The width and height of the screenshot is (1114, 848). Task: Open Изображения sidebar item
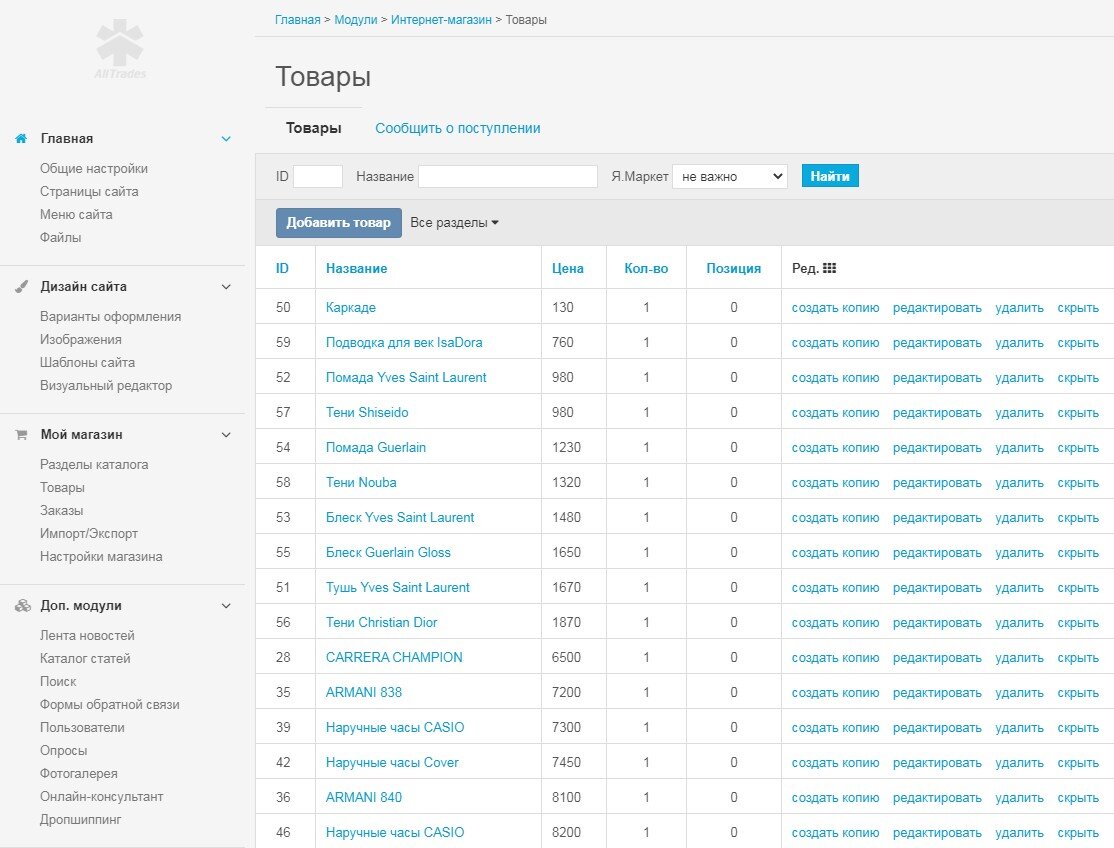[80, 339]
